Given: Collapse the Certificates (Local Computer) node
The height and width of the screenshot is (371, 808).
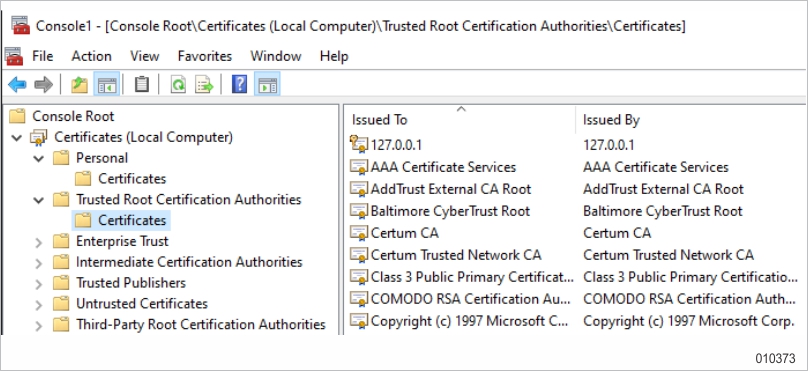Looking at the screenshot, I should pyautogui.click(x=17, y=138).
